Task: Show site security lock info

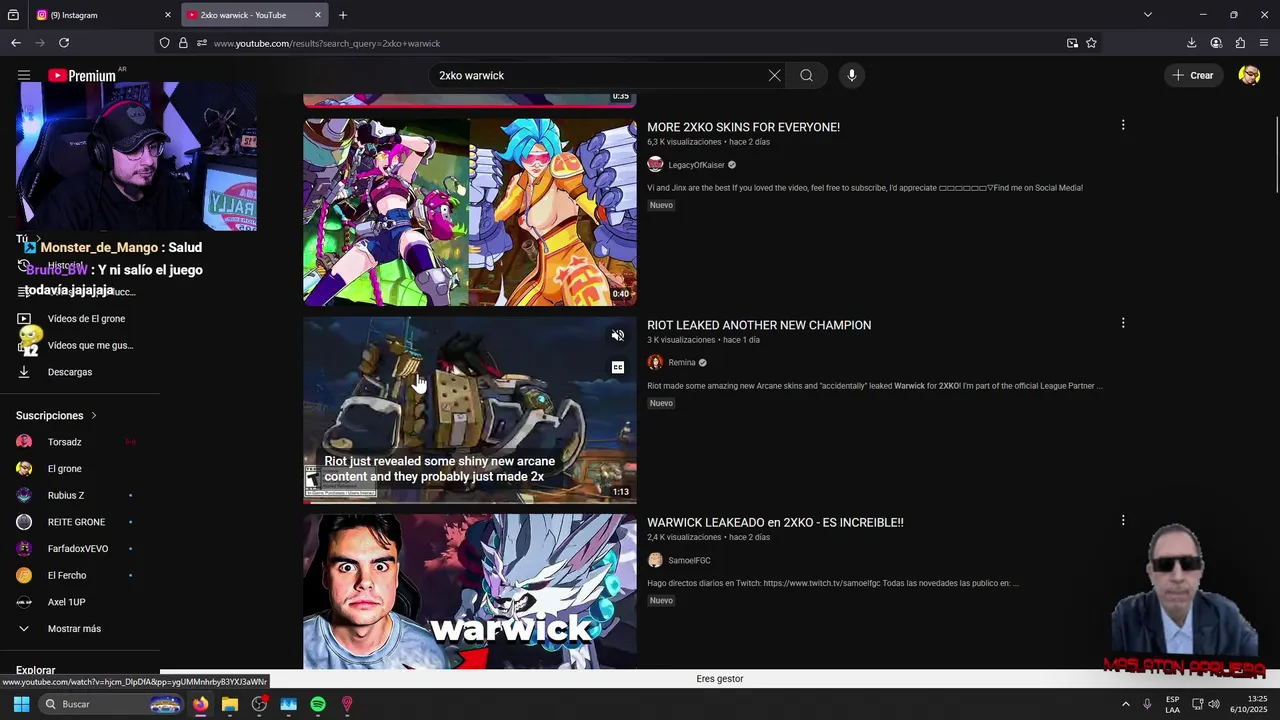Action: 183,43
